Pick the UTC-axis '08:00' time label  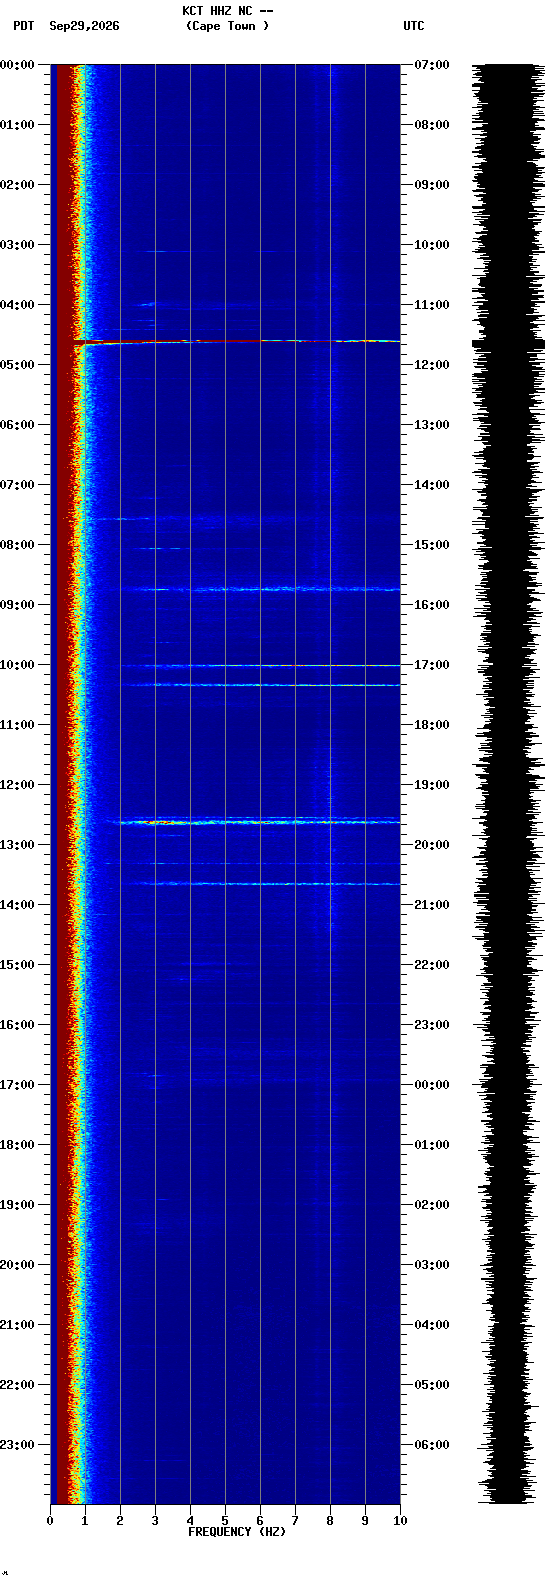pos(432,125)
